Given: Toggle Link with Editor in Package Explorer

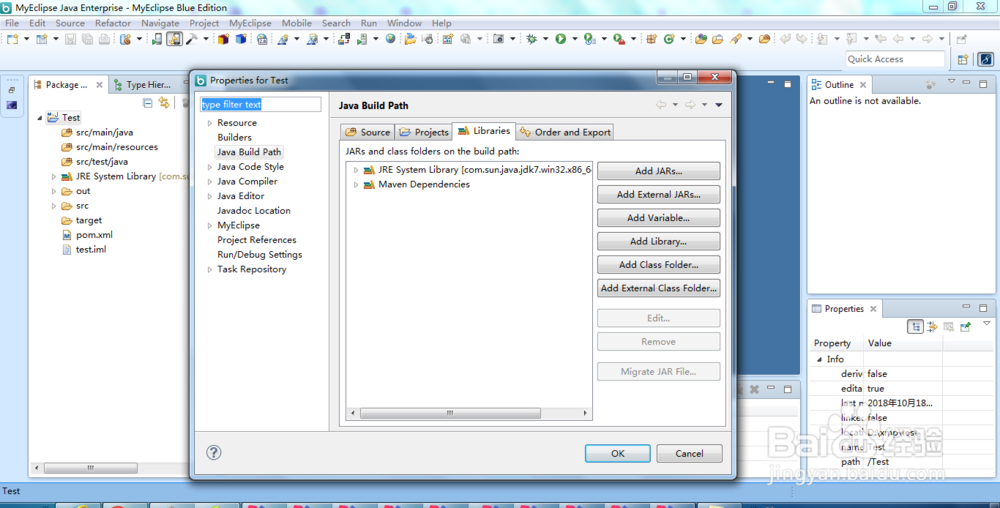Looking at the screenshot, I should click(164, 103).
